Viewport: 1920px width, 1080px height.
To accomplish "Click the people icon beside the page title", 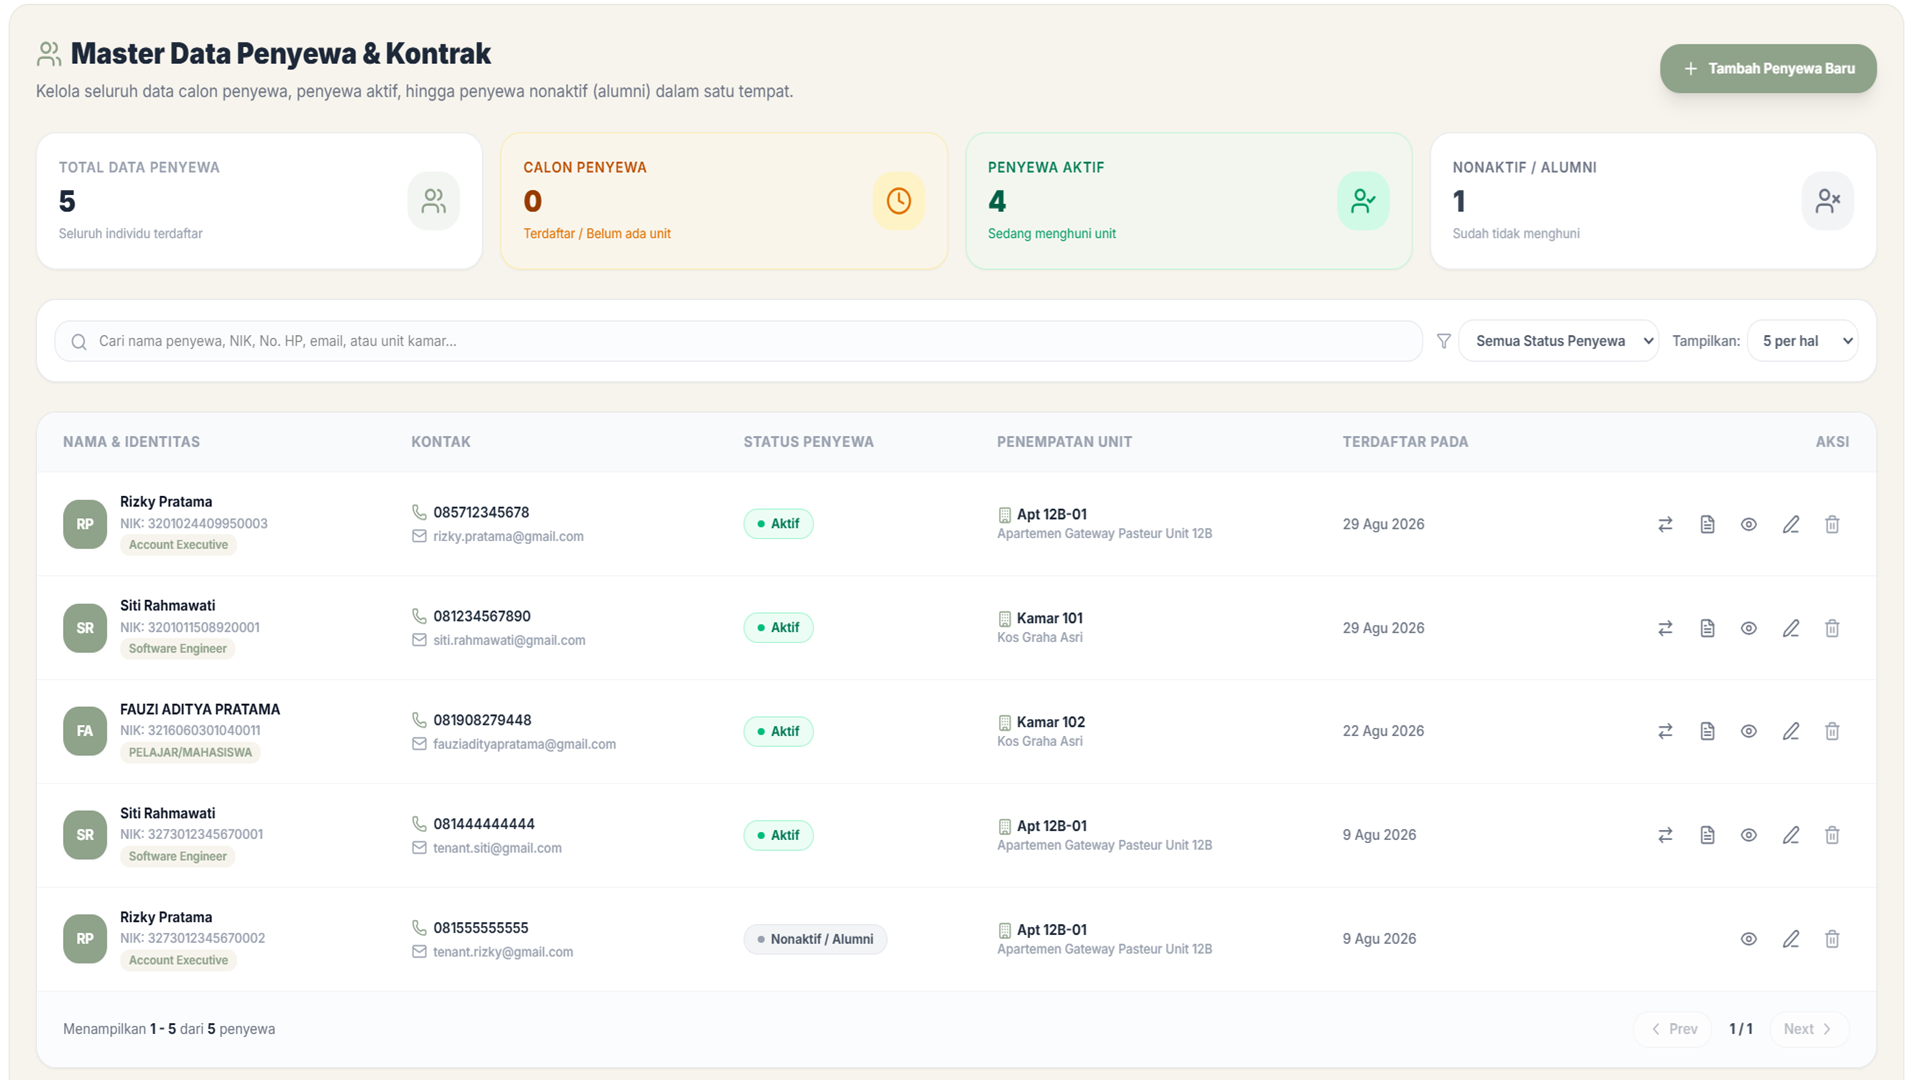I will (49, 53).
